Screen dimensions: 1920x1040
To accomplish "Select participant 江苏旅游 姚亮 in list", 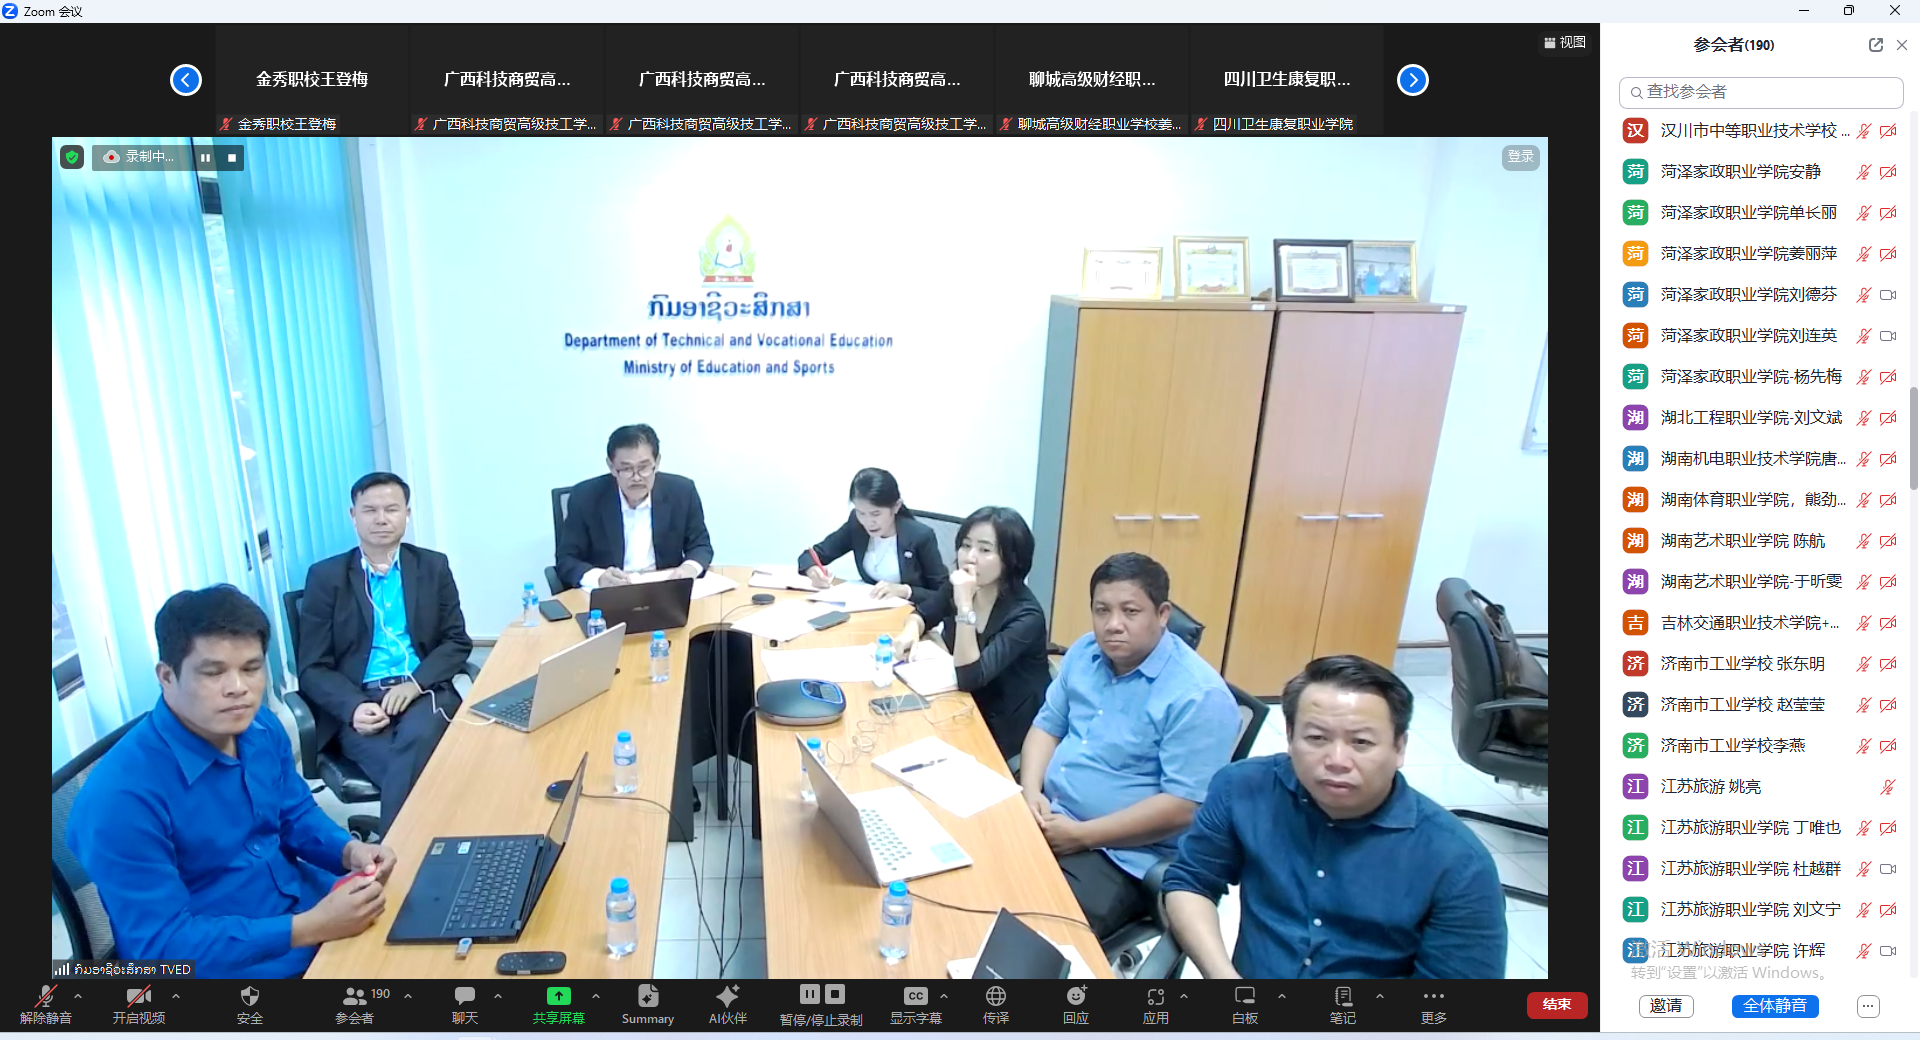I will pyautogui.click(x=1710, y=787).
